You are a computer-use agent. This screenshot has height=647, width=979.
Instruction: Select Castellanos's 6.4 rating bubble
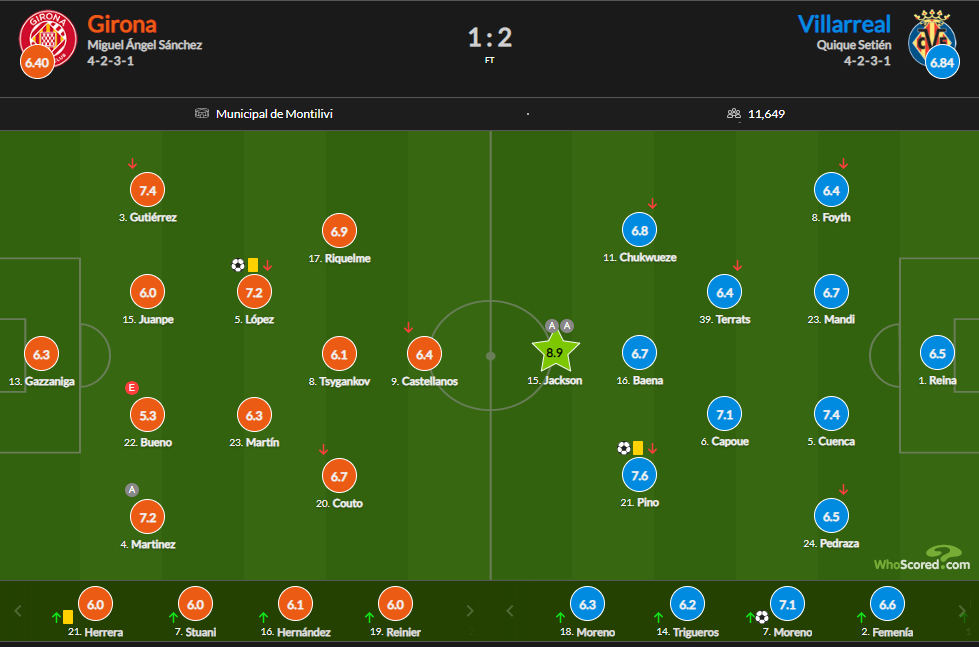point(423,353)
